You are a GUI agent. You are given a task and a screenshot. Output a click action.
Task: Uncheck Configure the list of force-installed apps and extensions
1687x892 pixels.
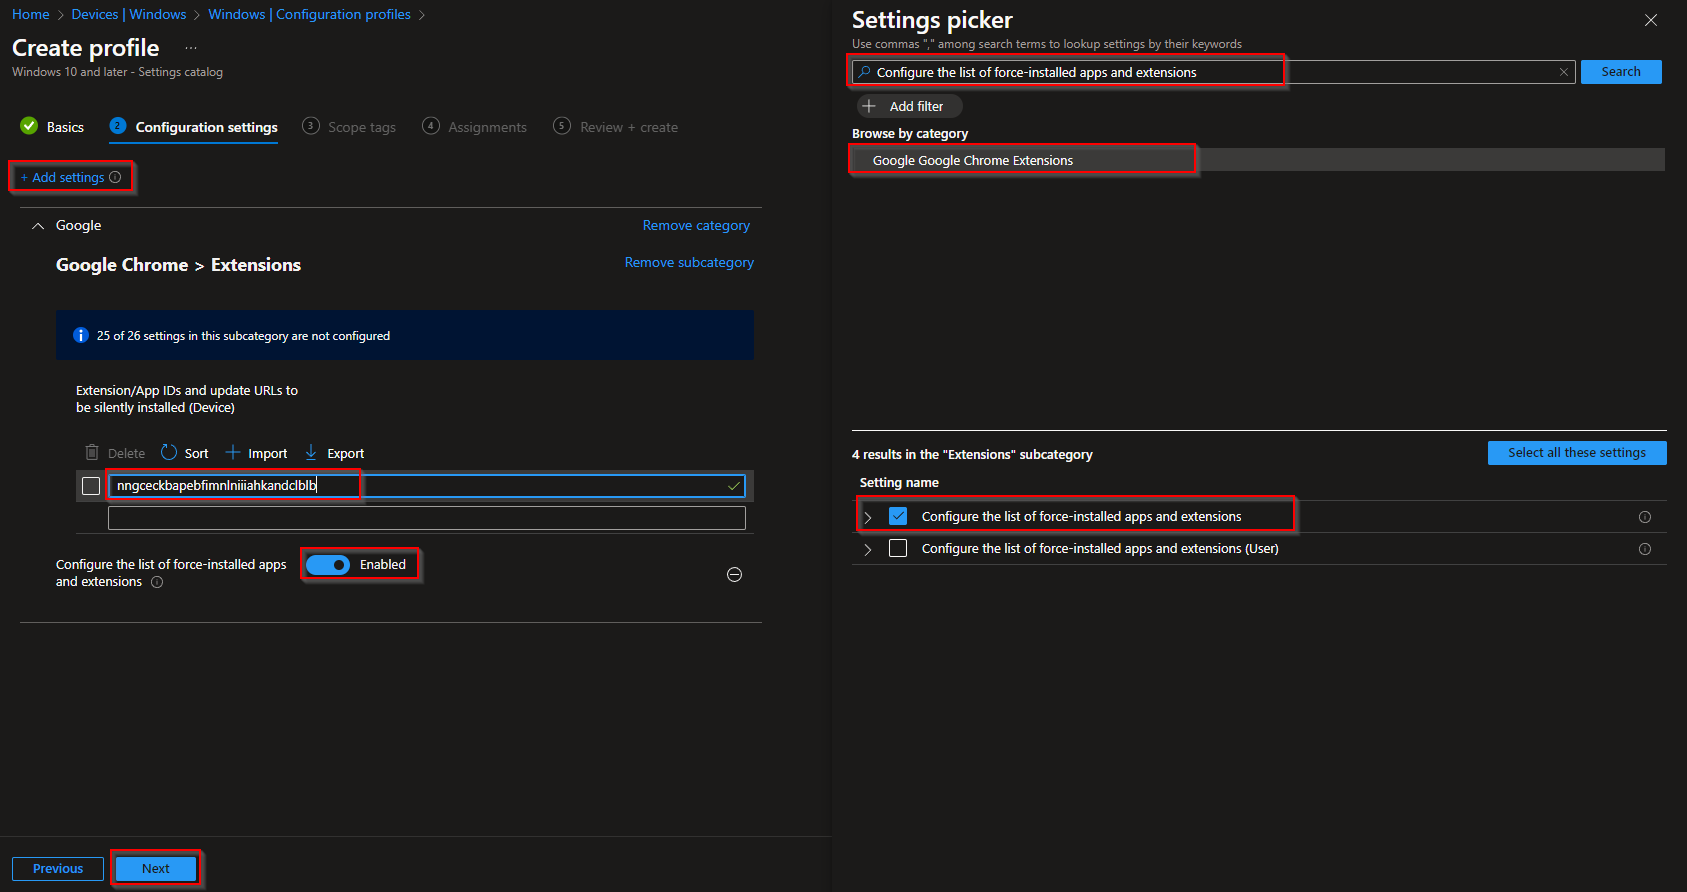click(x=898, y=516)
